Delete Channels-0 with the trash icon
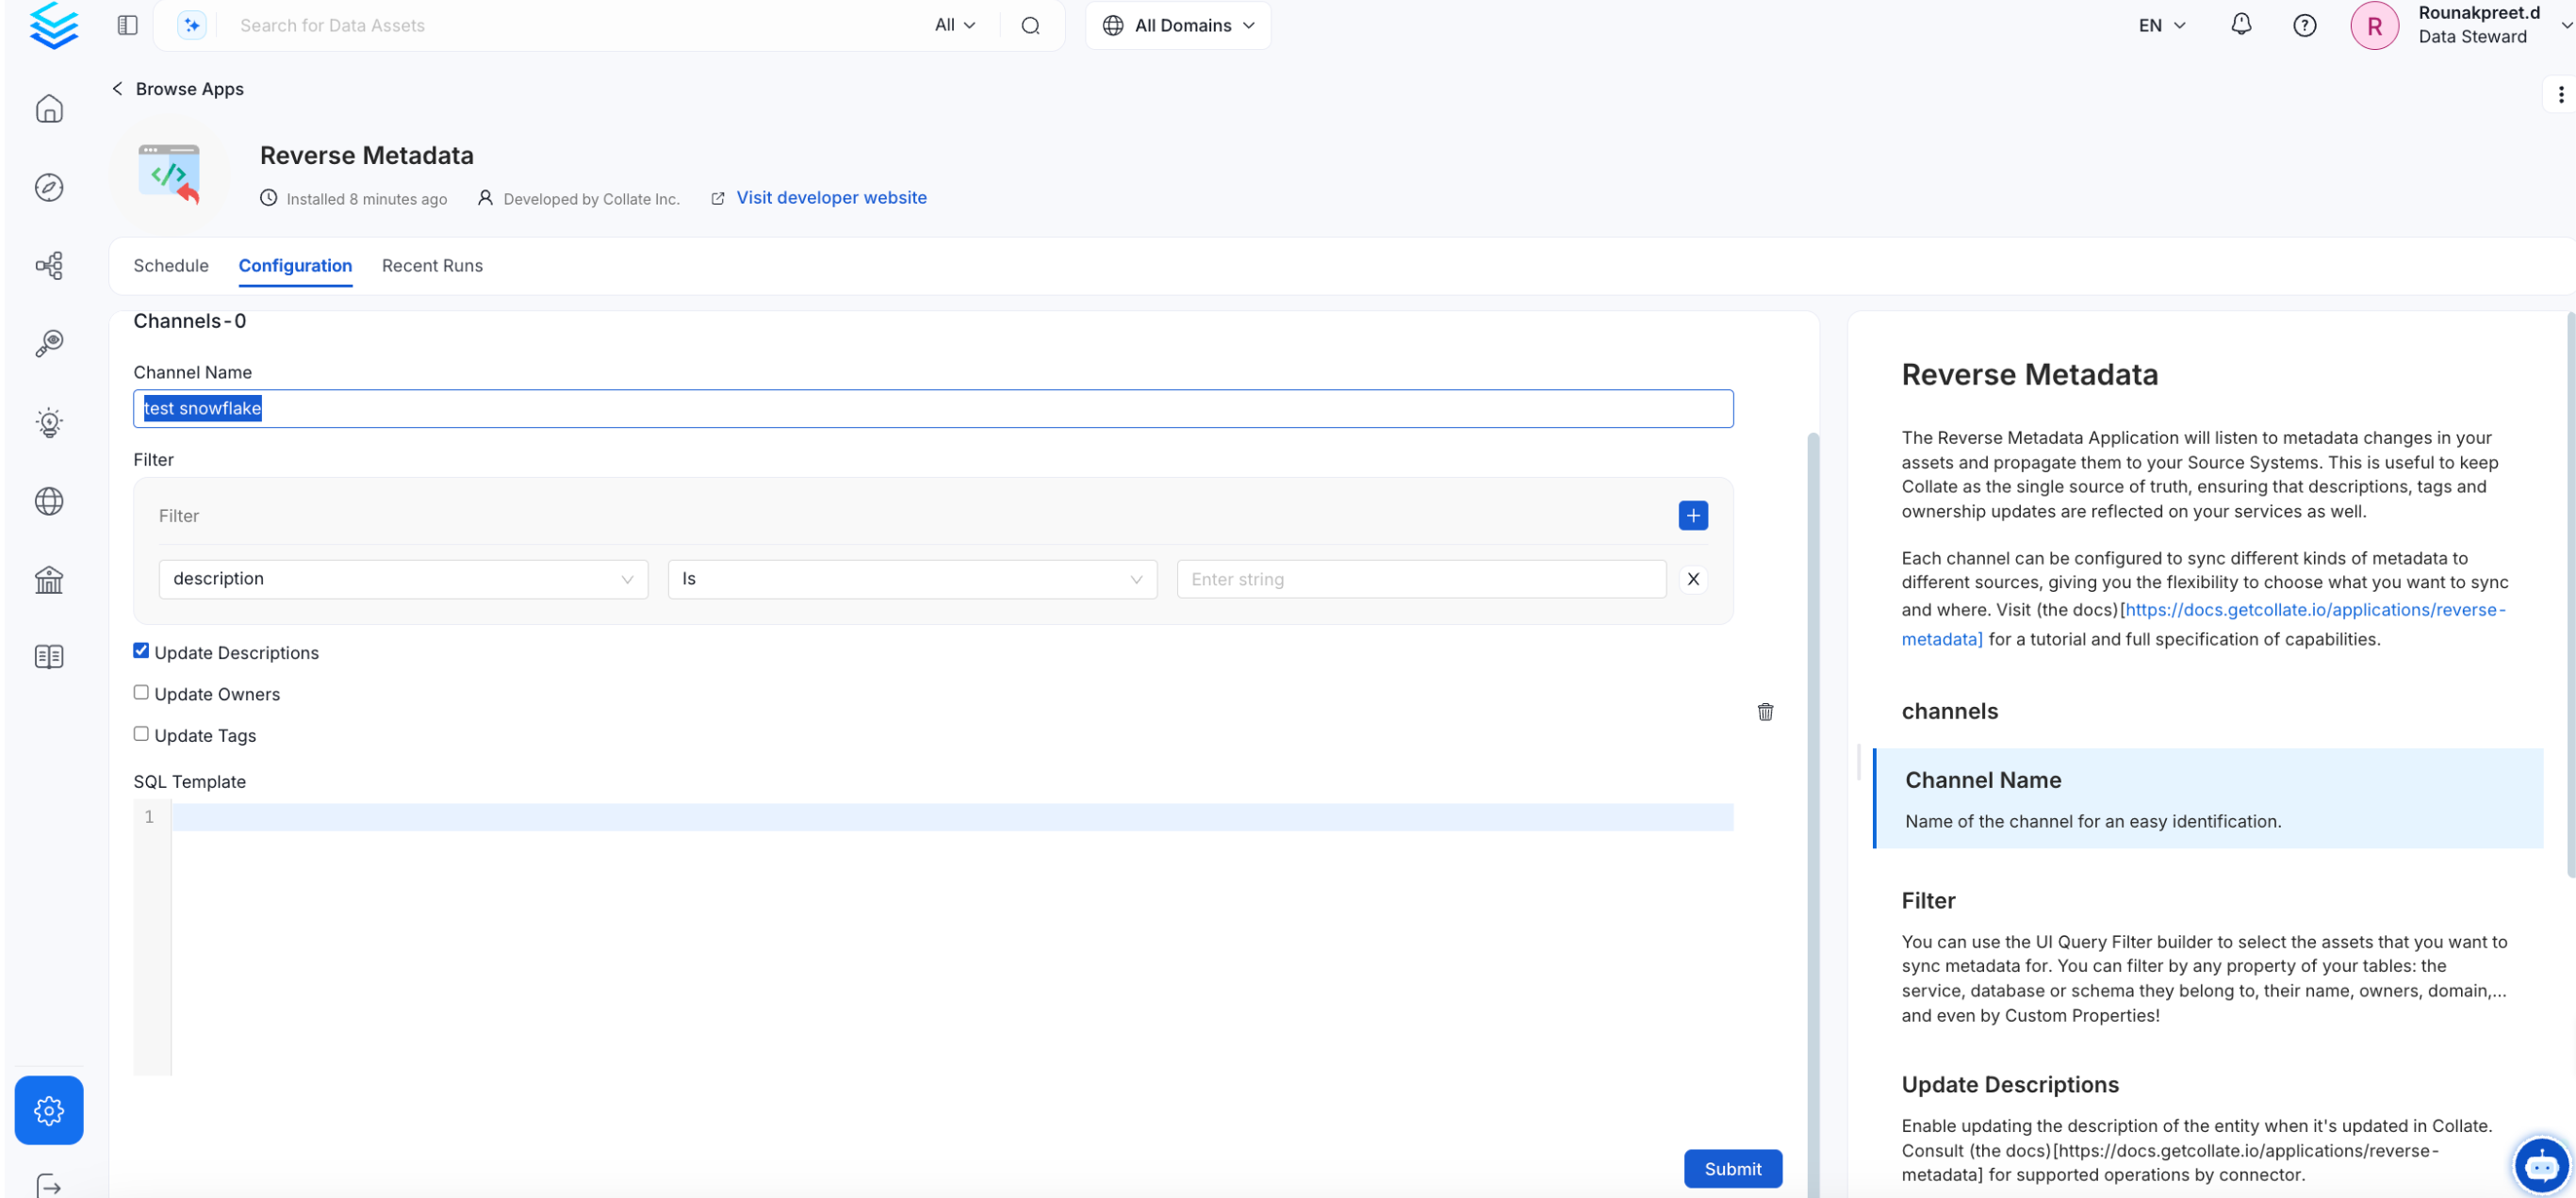The height and width of the screenshot is (1198, 2576). point(1765,711)
